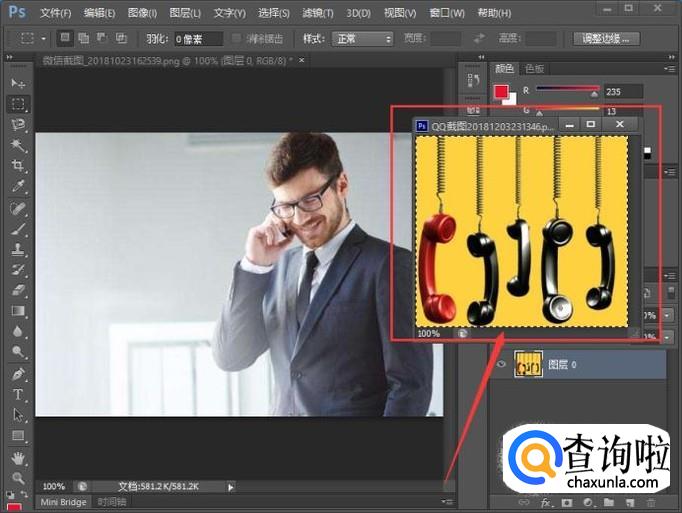Switch to the Mini Bridge tab

[x=64, y=502]
